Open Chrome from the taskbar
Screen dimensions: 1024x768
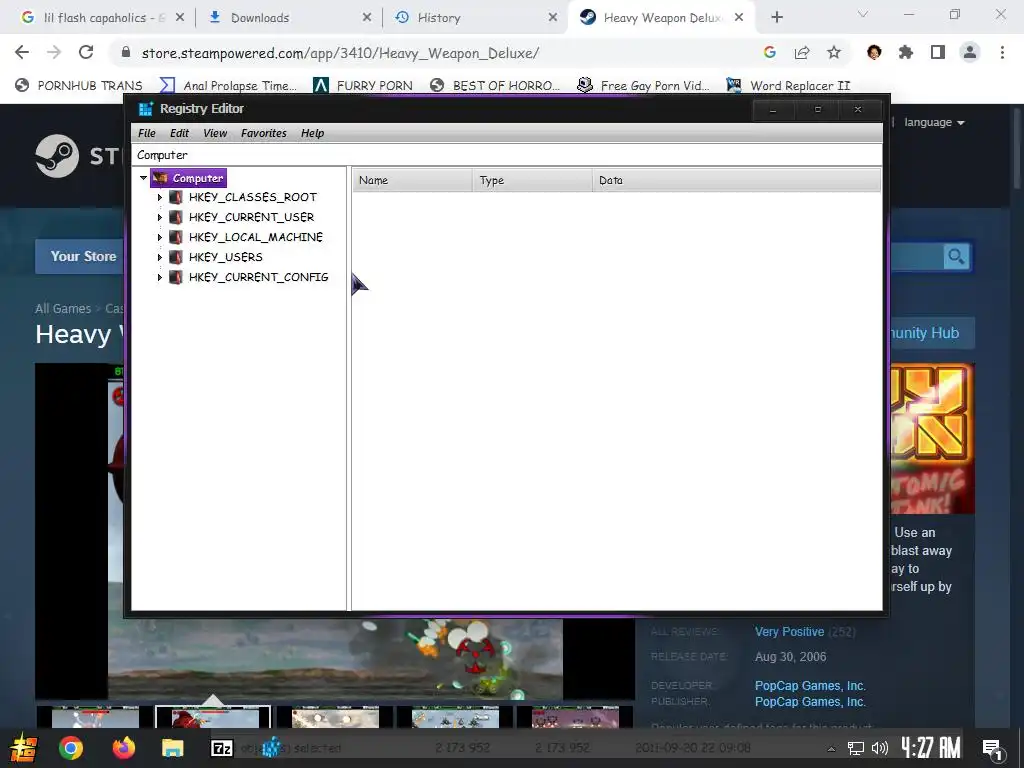coord(71,748)
